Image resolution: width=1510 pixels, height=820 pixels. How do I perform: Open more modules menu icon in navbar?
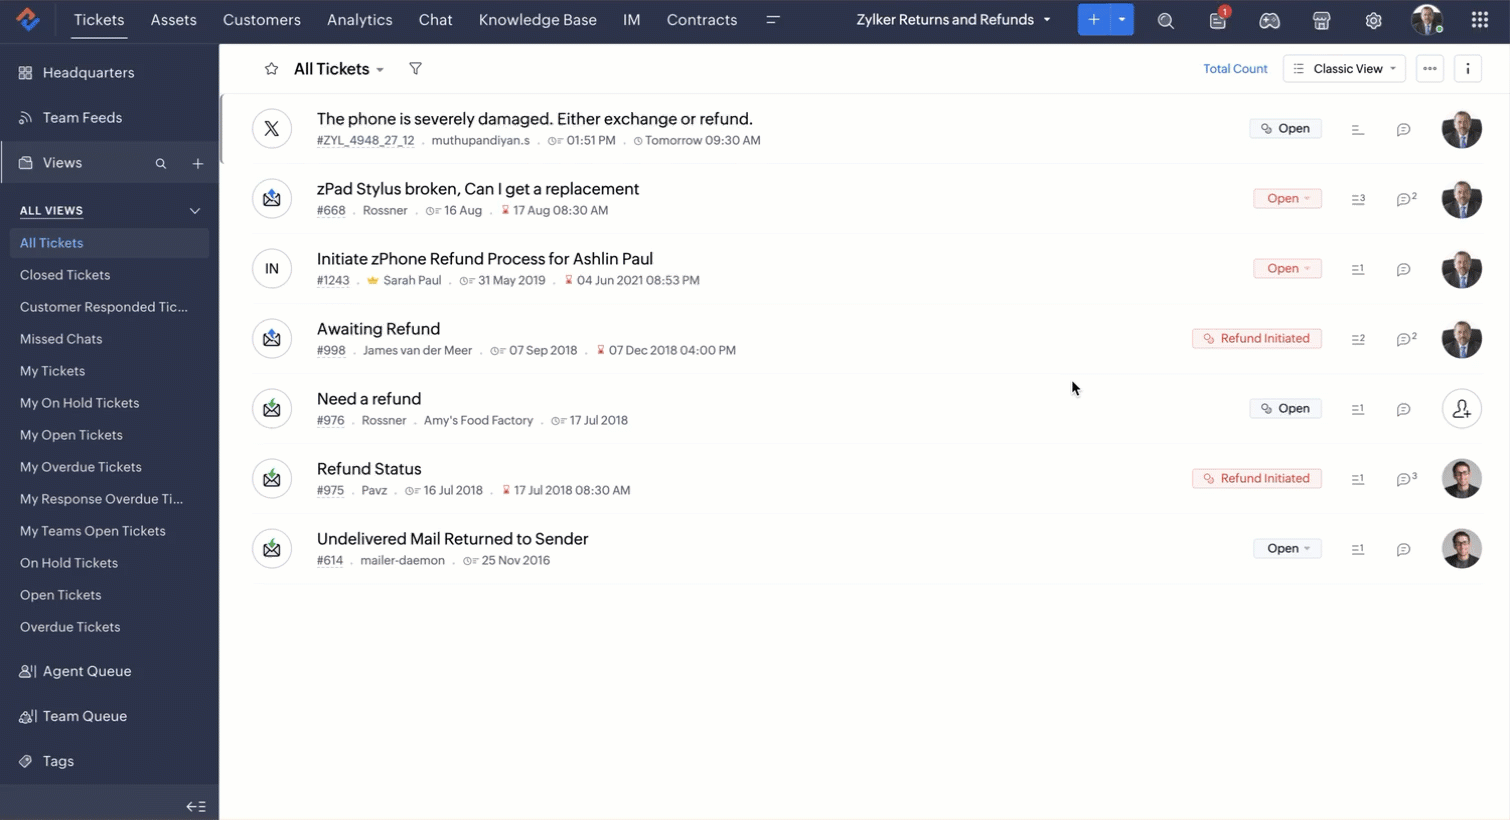click(772, 20)
